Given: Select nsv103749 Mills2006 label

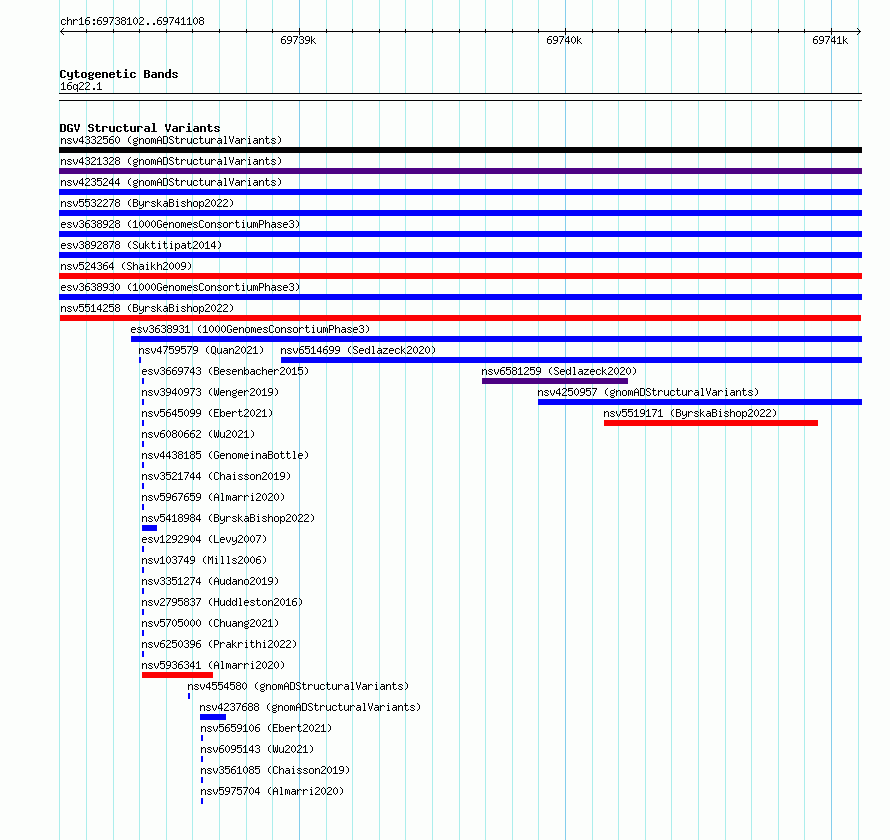Looking at the screenshot, I should [x=204, y=560].
